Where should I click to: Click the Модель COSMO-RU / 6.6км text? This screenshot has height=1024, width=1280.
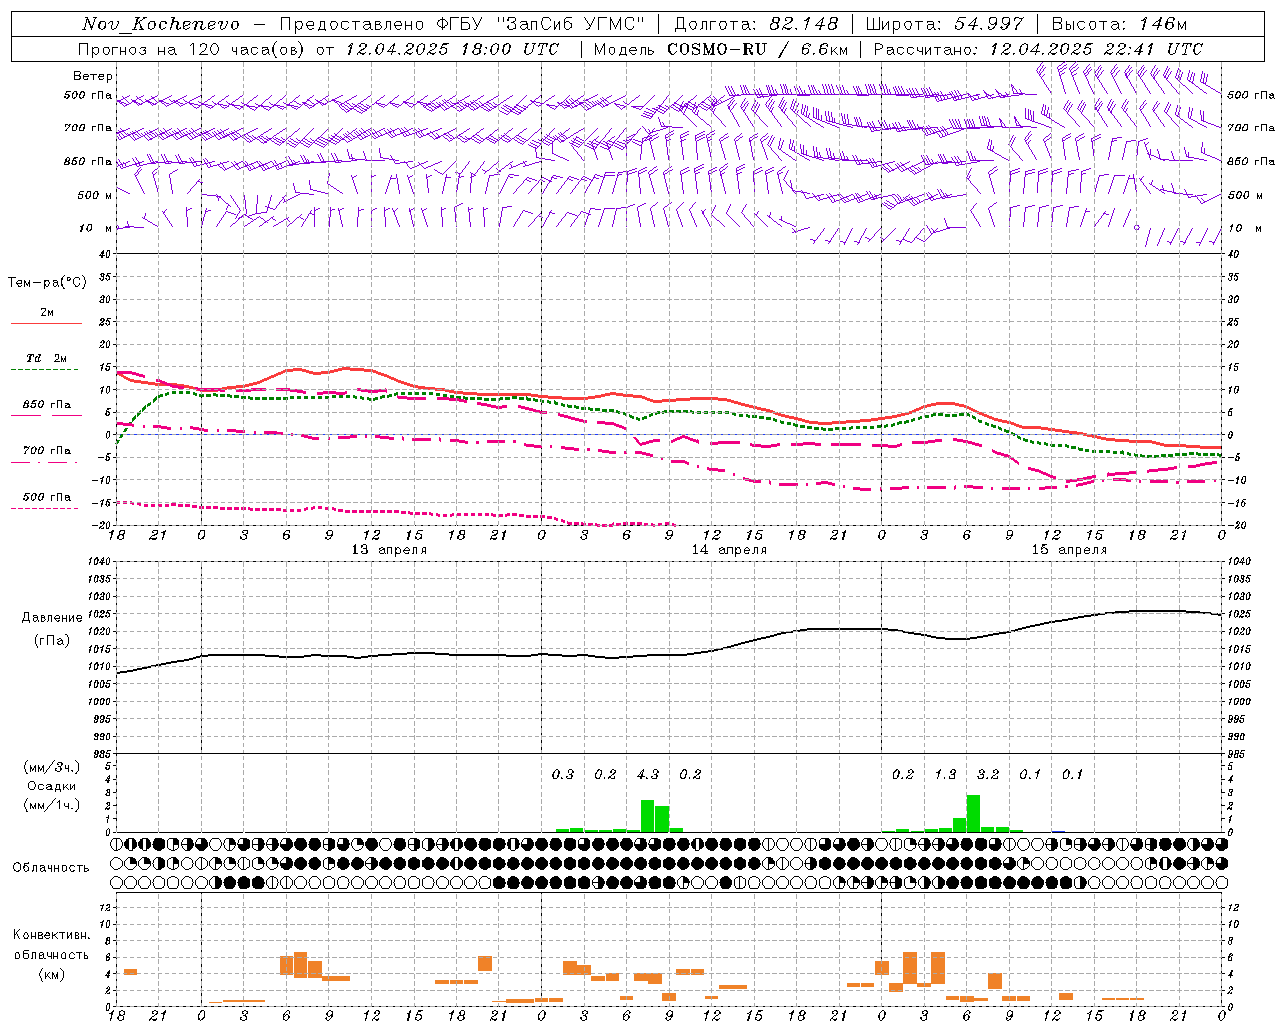tap(720, 49)
